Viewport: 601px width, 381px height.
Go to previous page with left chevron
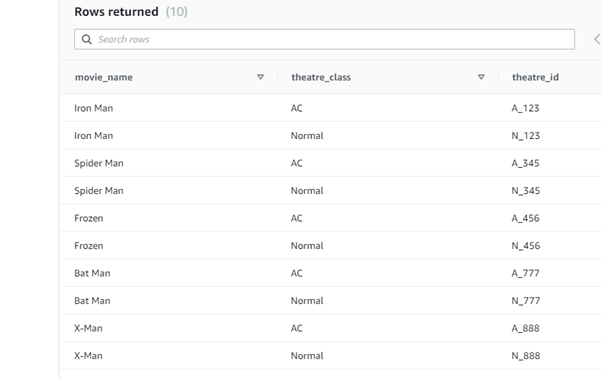click(x=597, y=39)
